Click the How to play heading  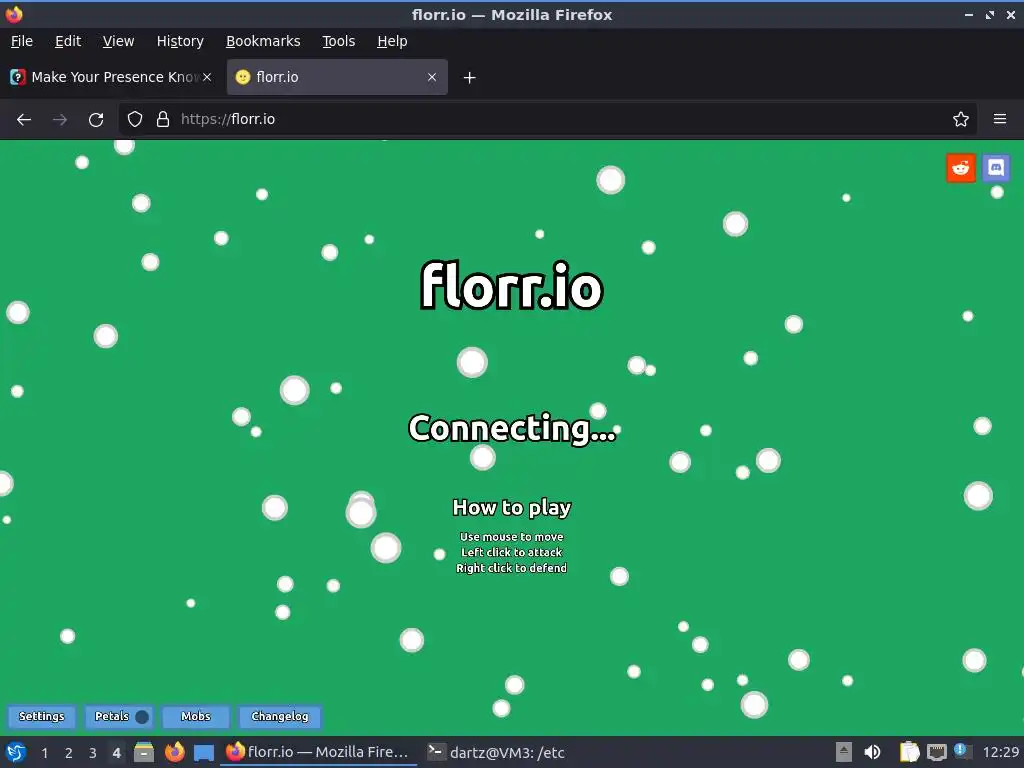point(512,507)
